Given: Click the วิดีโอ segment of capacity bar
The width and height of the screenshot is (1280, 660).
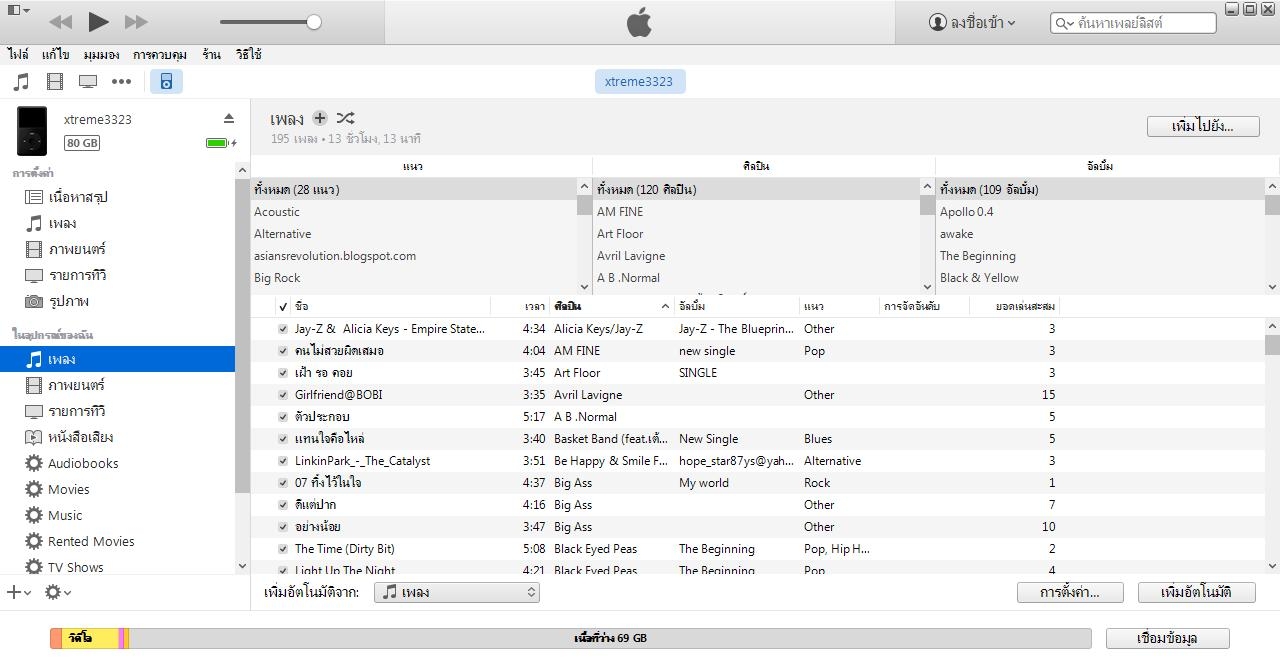Looking at the screenshot, I should click(x=88, y=638).
